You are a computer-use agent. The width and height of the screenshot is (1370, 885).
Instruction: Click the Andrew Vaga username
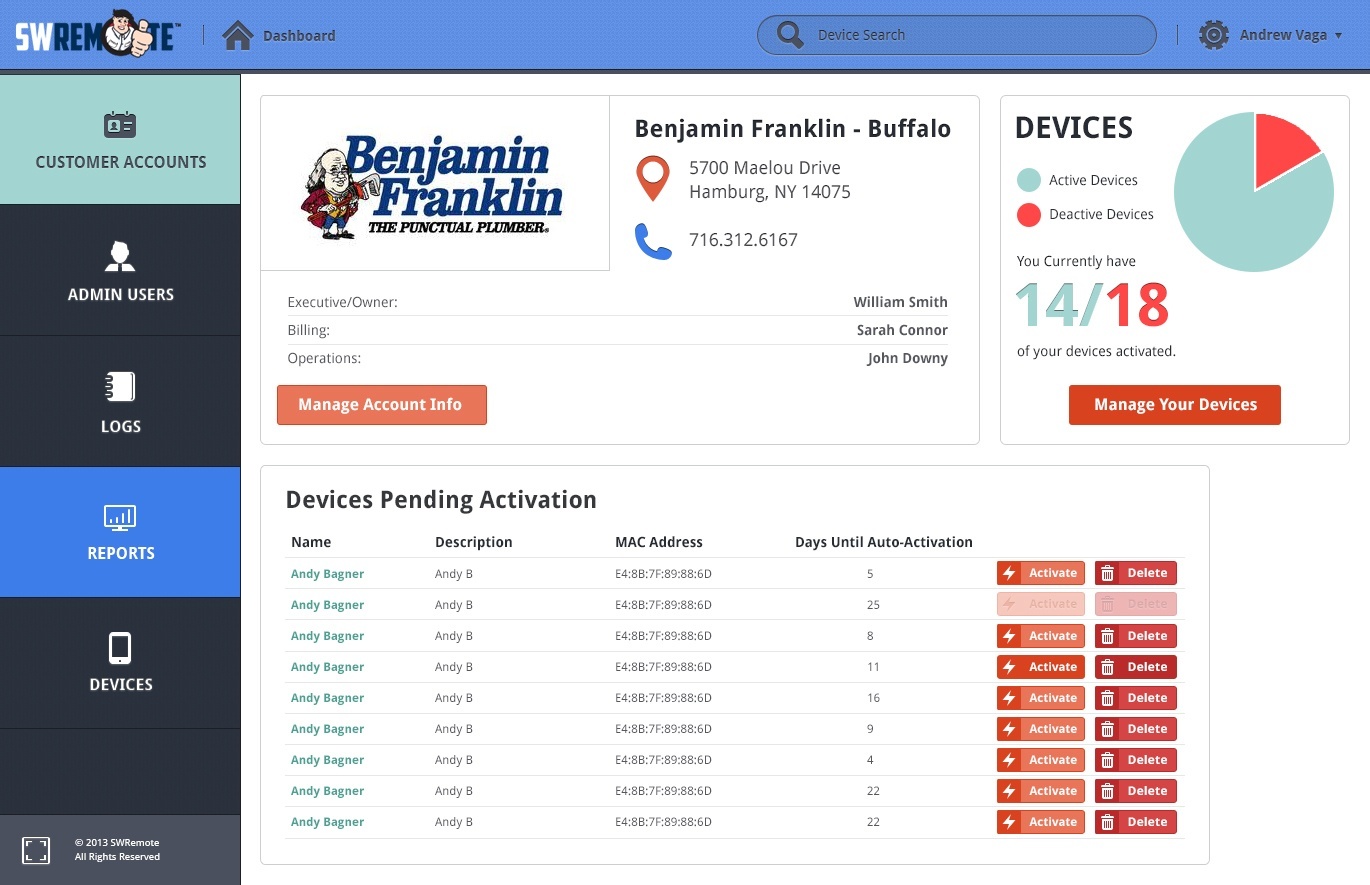[x=1283, y=35]
